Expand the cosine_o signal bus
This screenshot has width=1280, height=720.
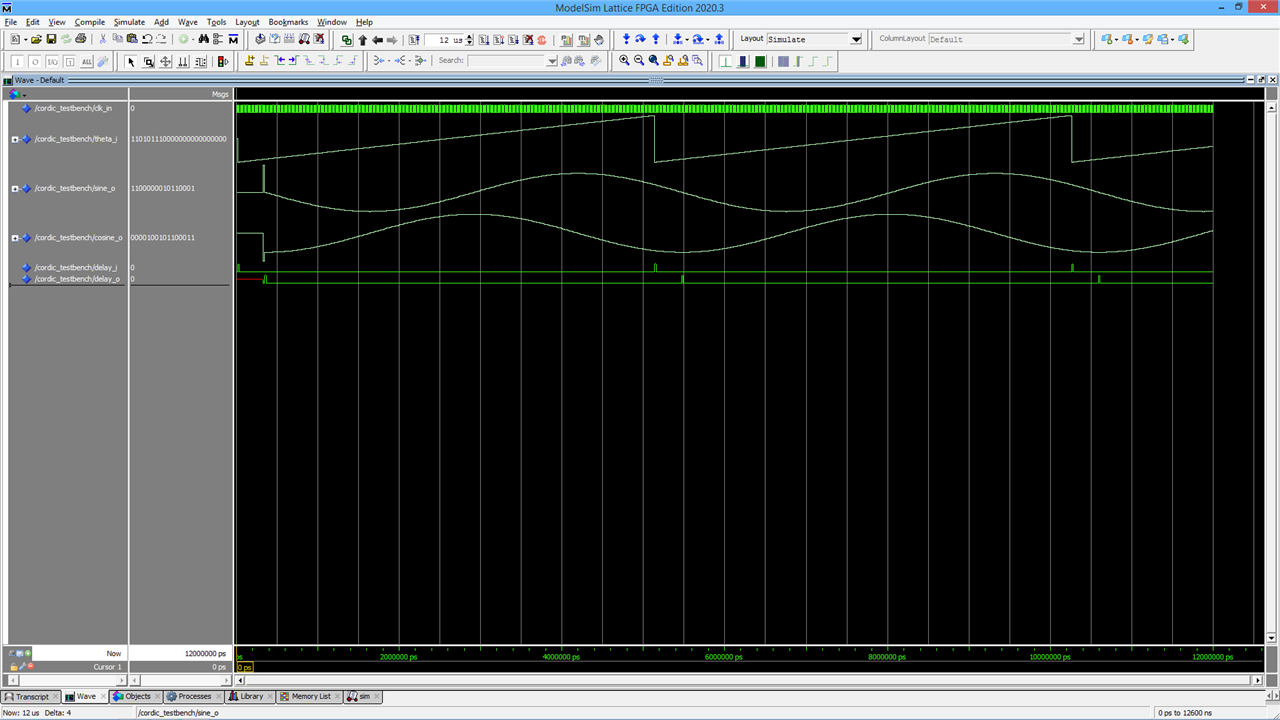pyautogui.click(x=15, y=238)
